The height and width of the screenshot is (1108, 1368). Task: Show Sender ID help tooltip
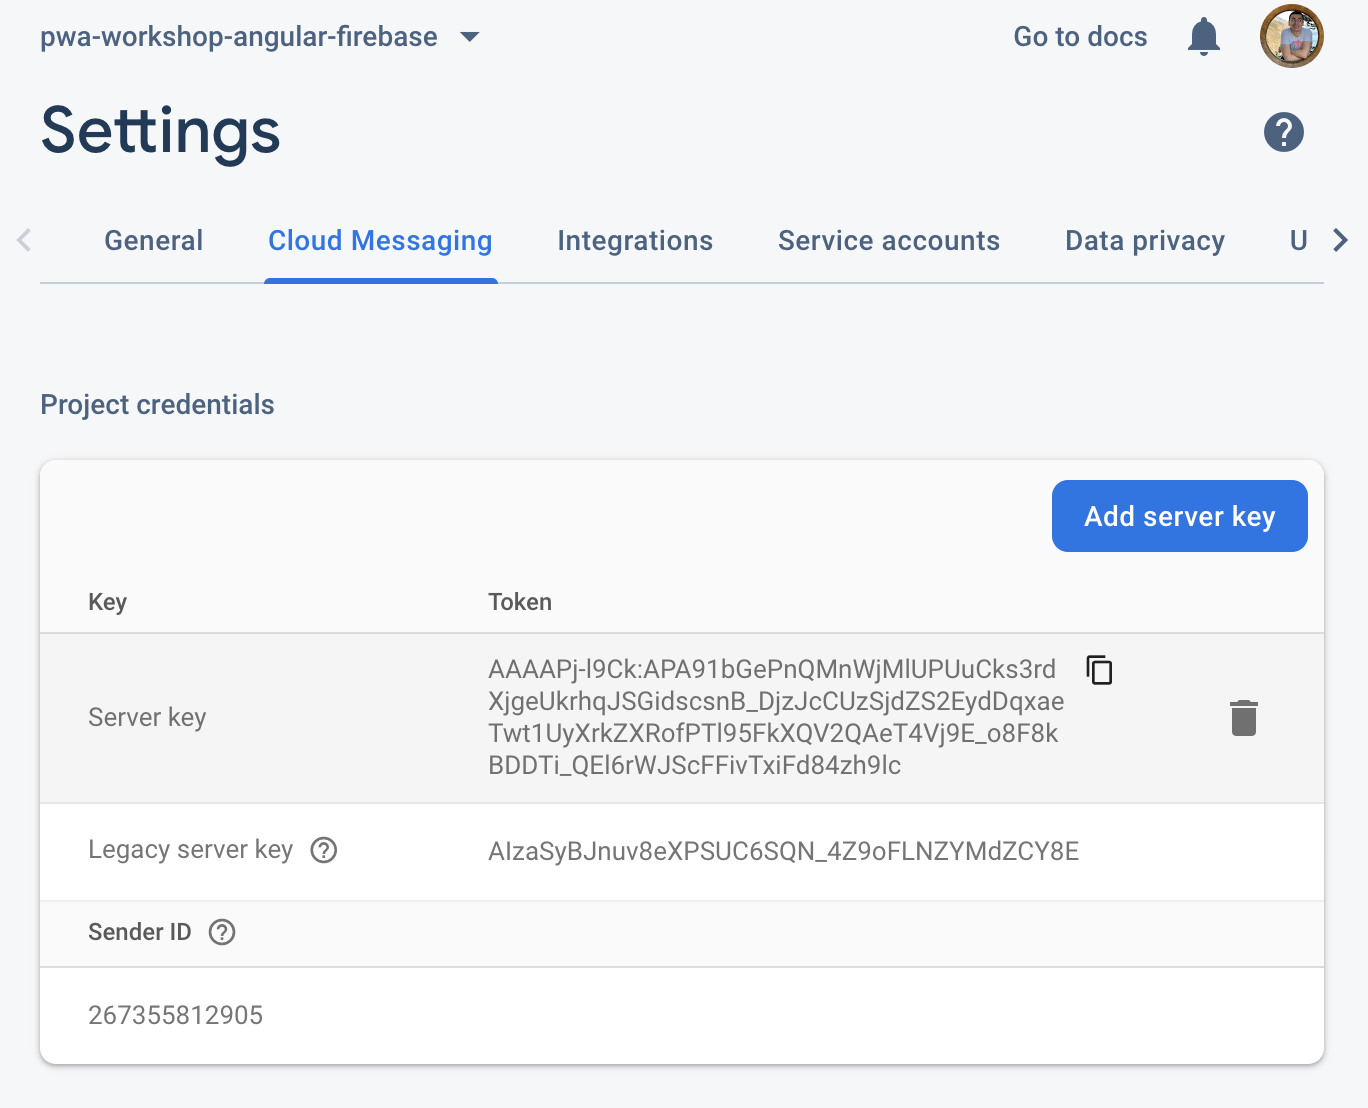tap(222, 932)
